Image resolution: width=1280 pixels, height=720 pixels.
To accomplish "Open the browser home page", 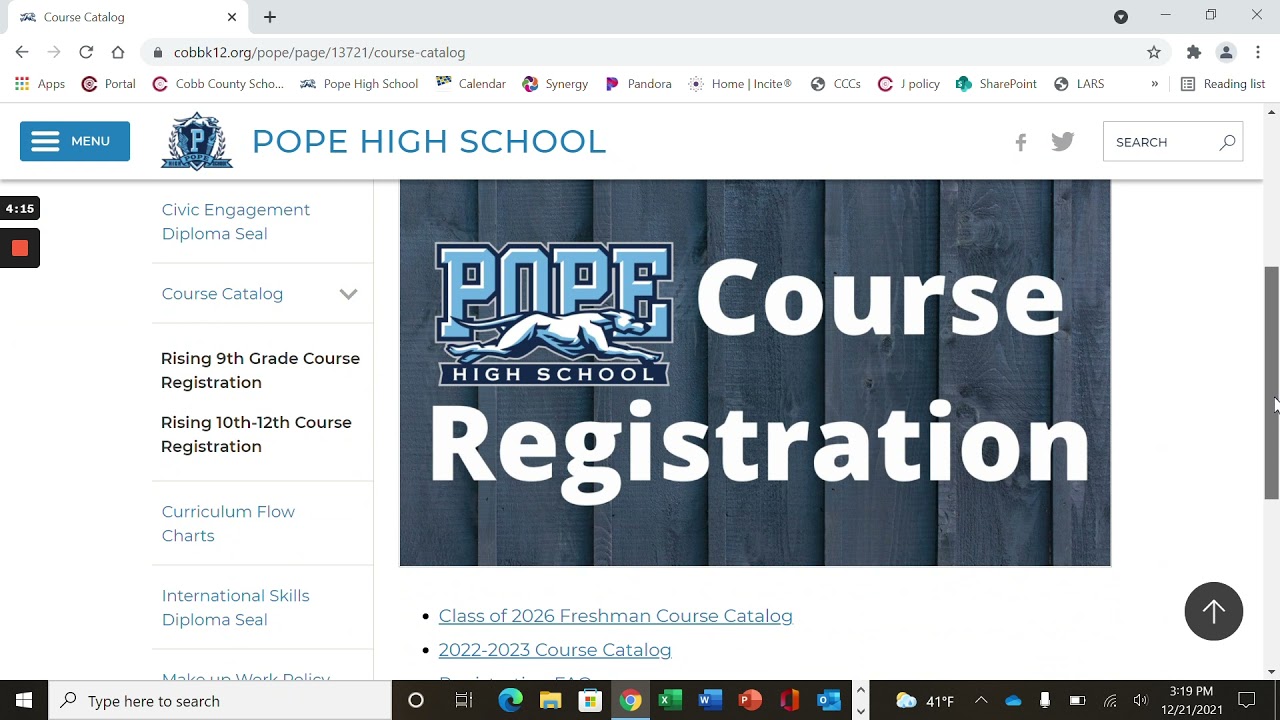I will point(118,52).
